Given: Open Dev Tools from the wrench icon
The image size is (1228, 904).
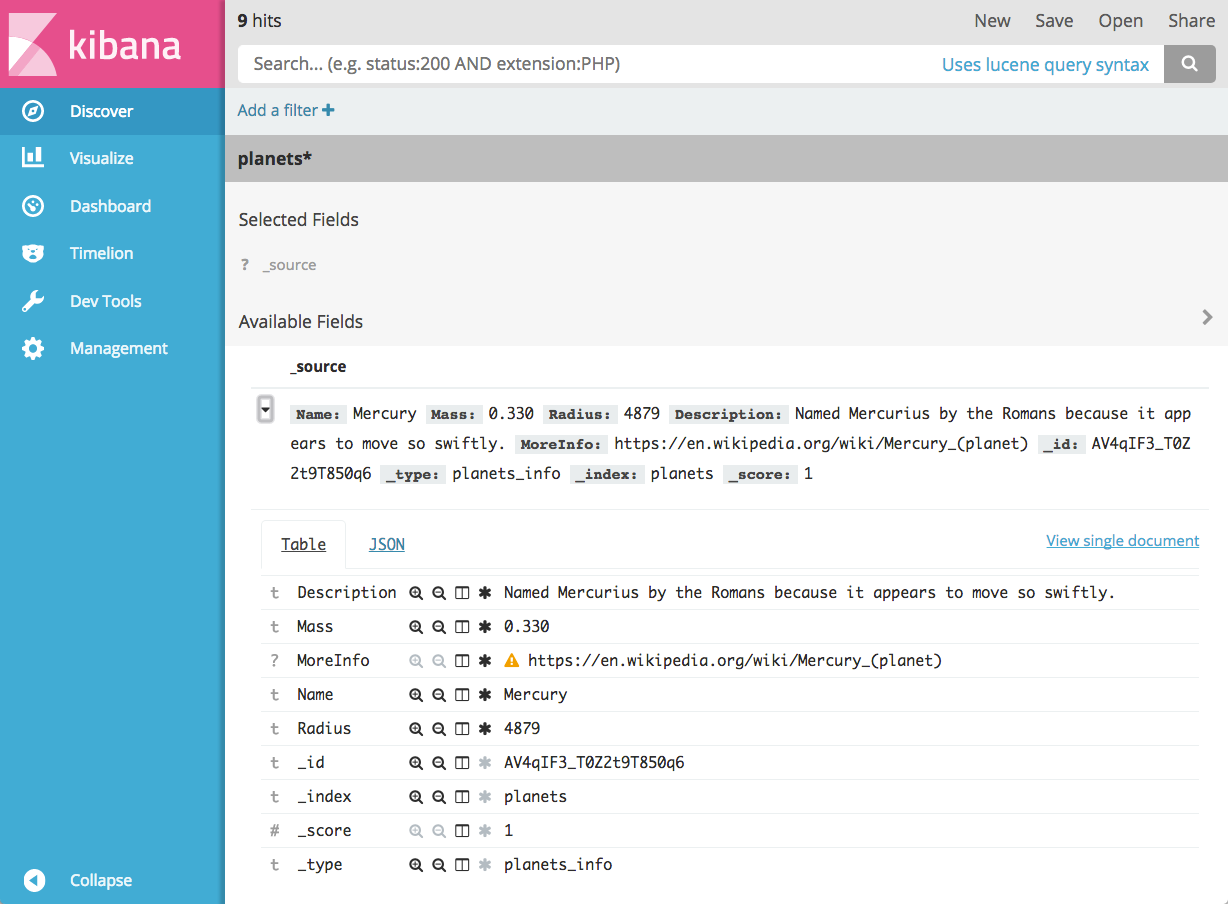Looking at the screenshot, I should pyautogui.click(x=33, y=301).
